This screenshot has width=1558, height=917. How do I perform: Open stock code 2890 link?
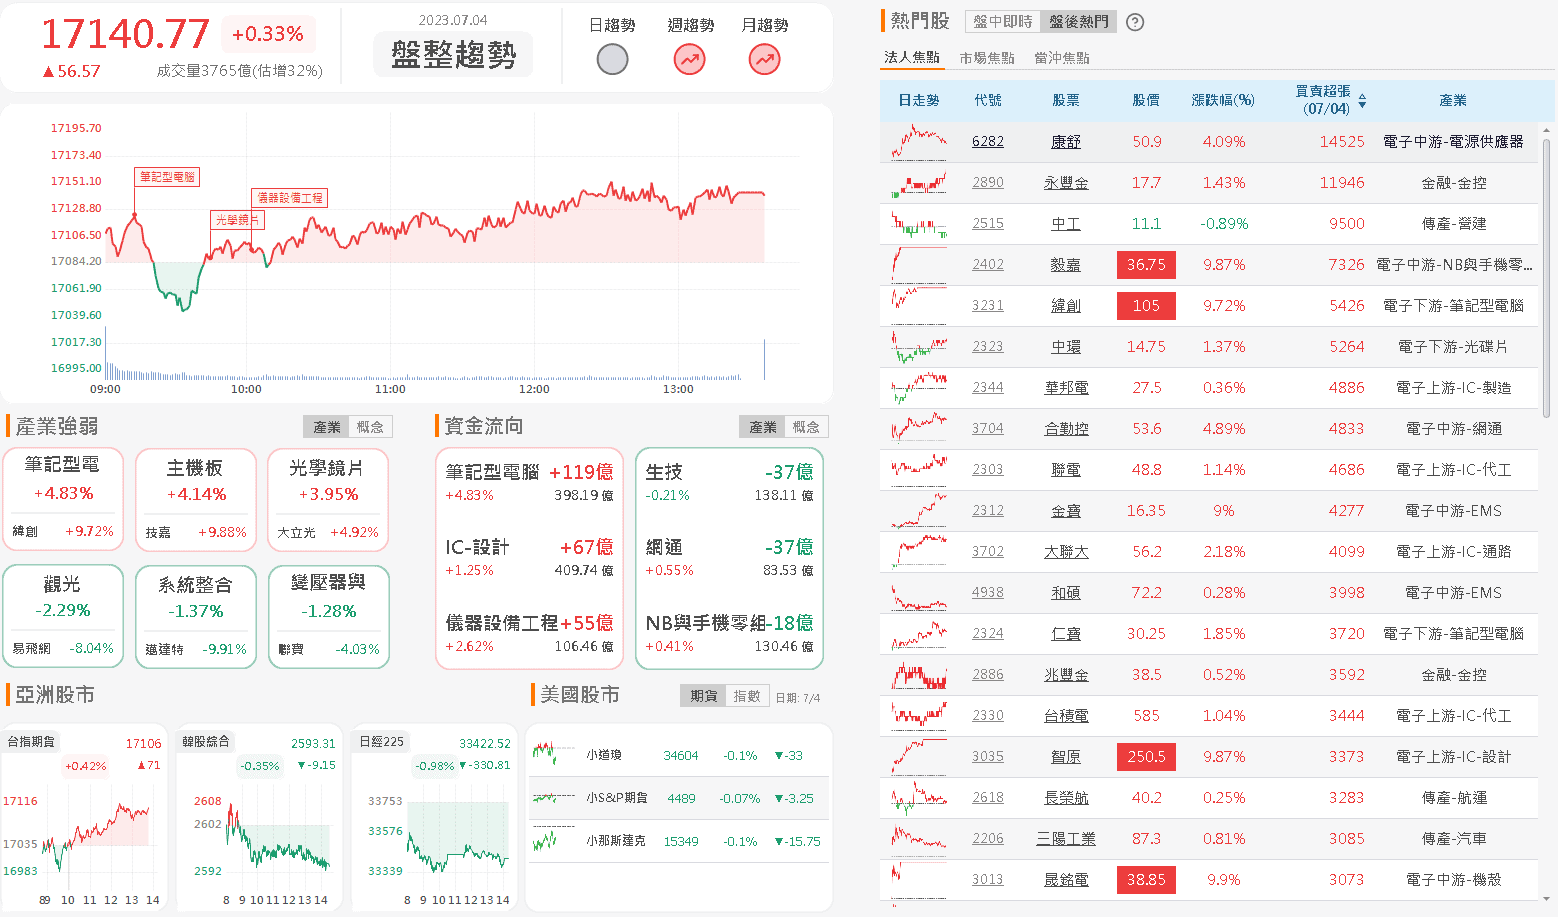tap(987, 183)
